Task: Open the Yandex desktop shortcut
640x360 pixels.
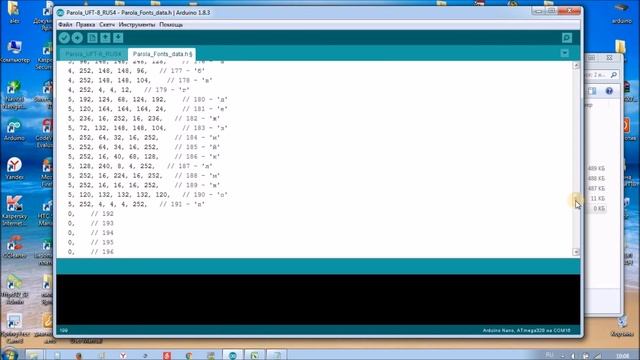Action: (x=14, y=169)
